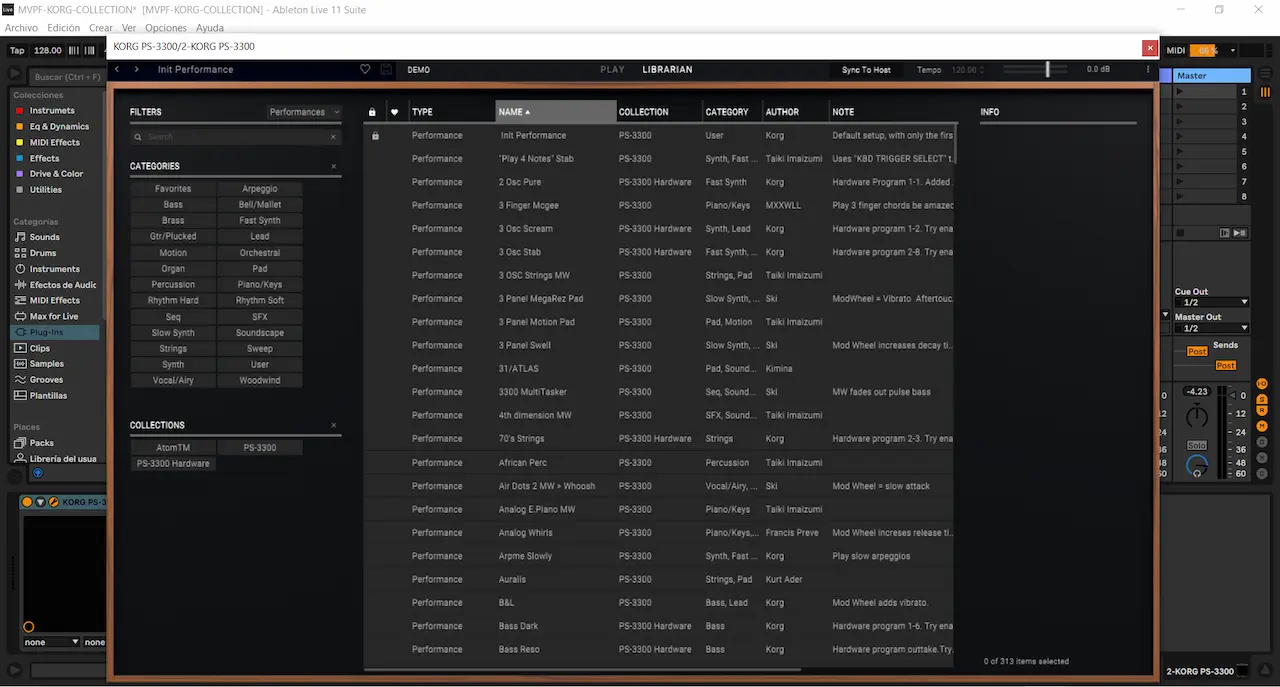Open Drums category in Ableton browser
This screenshot has width=1280, height=687.
(x=43, y=253)
